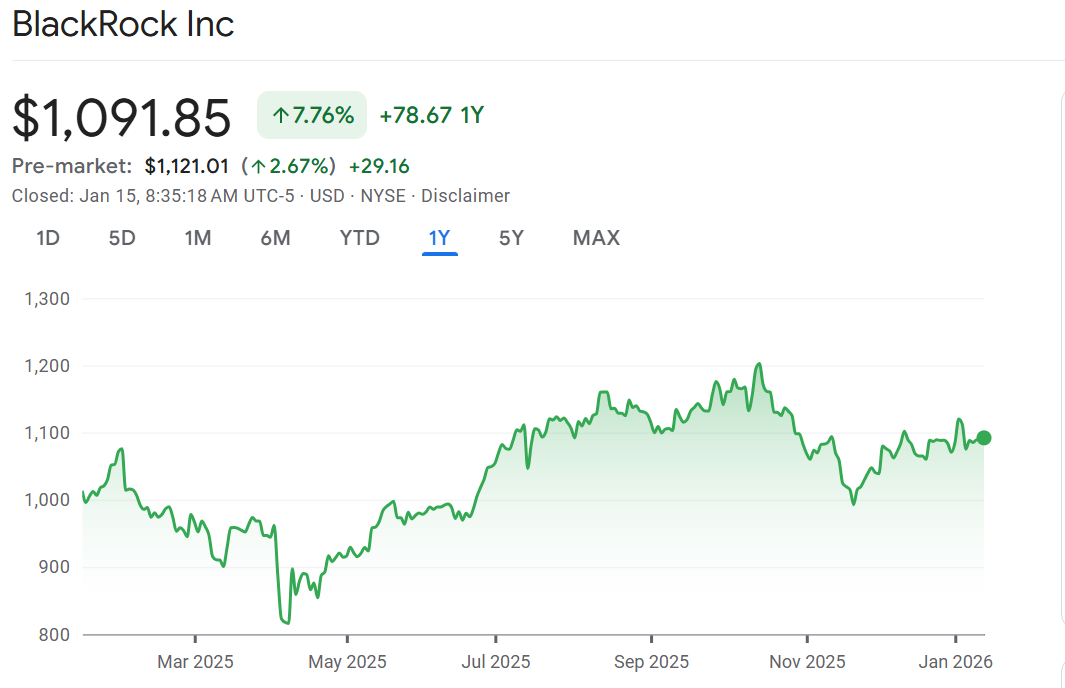Show the 1M price history
The width and height of the screenshot is (1065, 688).
pos(198,238)
